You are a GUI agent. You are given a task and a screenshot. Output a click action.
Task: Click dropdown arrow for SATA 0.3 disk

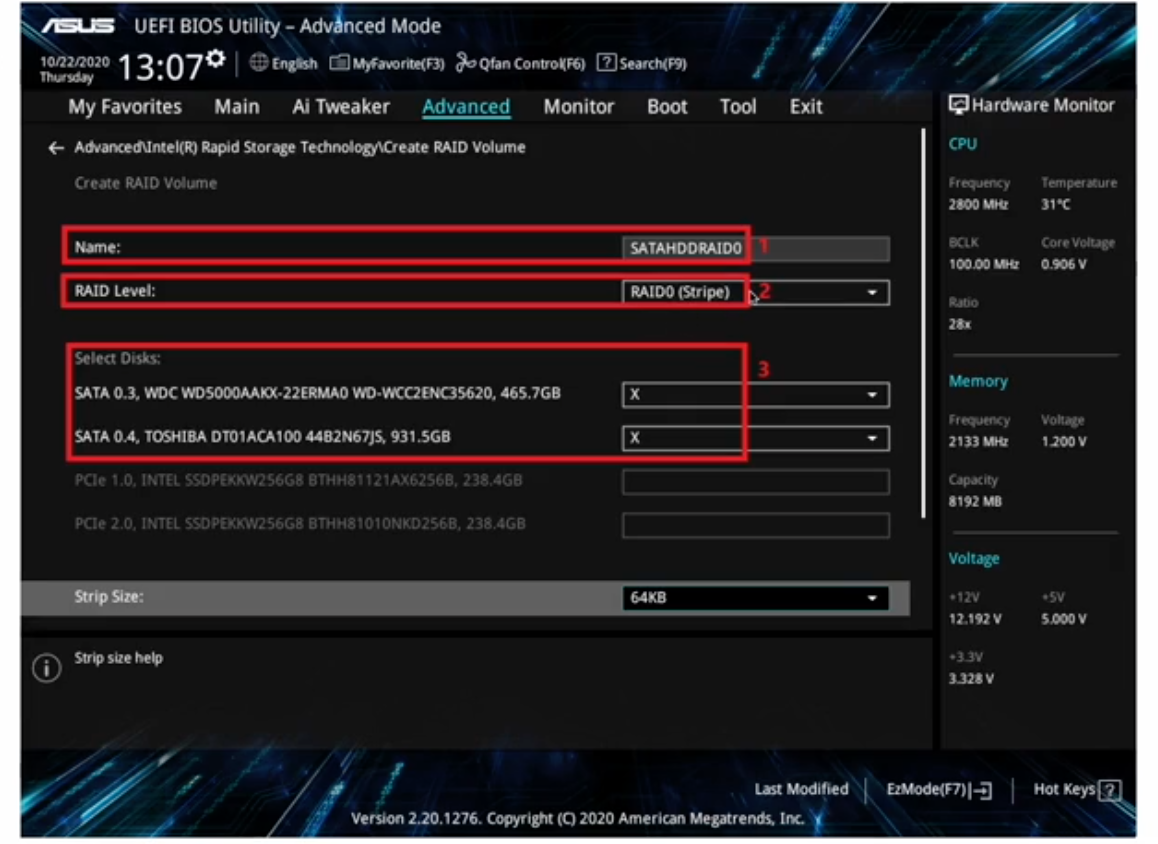point(872,396)
